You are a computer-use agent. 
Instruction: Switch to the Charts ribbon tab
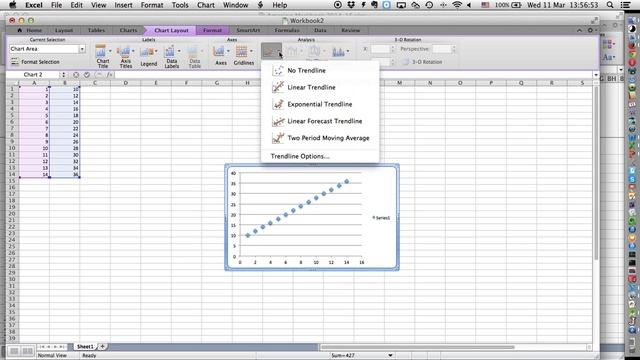pyautogui.click(x=128, y=30)
